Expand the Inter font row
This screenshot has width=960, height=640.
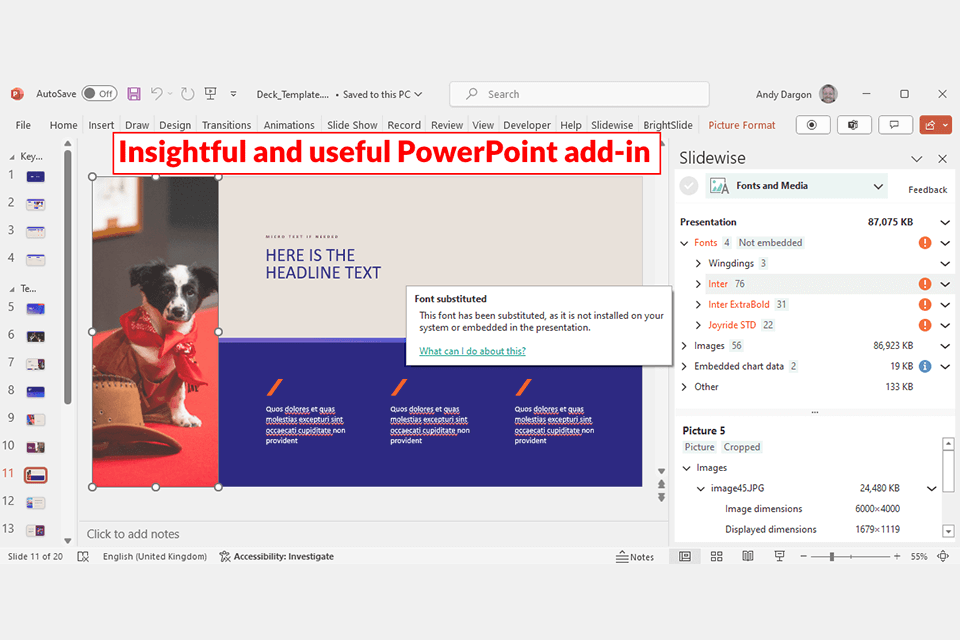point(698,284)
